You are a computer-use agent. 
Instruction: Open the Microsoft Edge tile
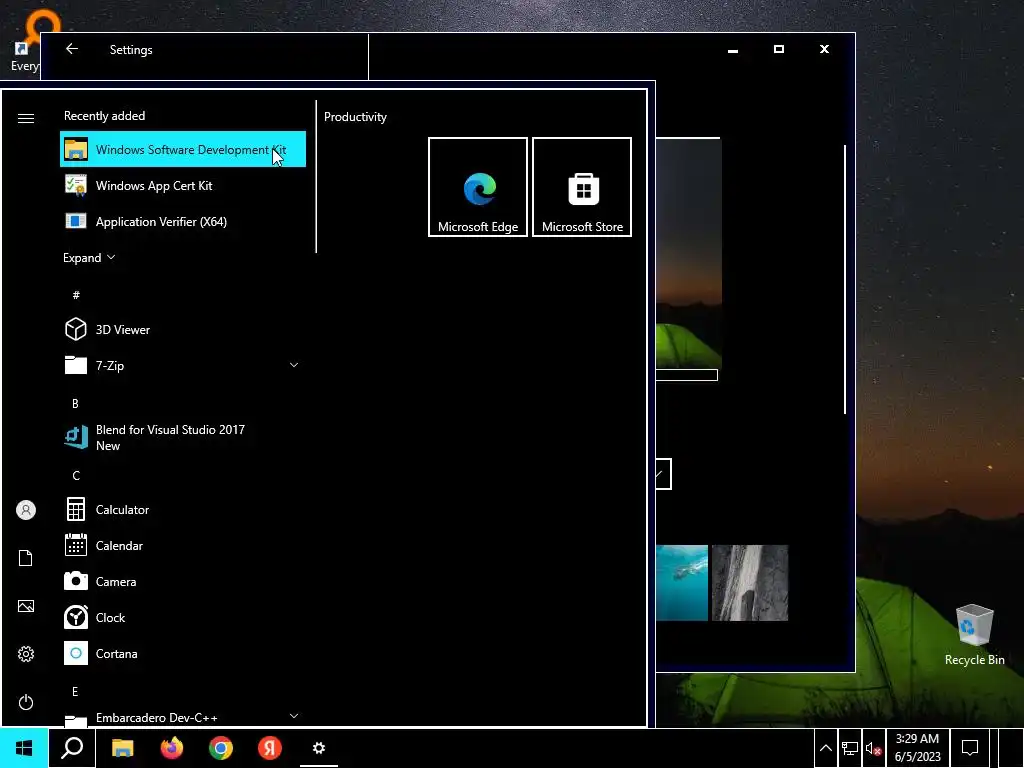[x=478, y=187]
